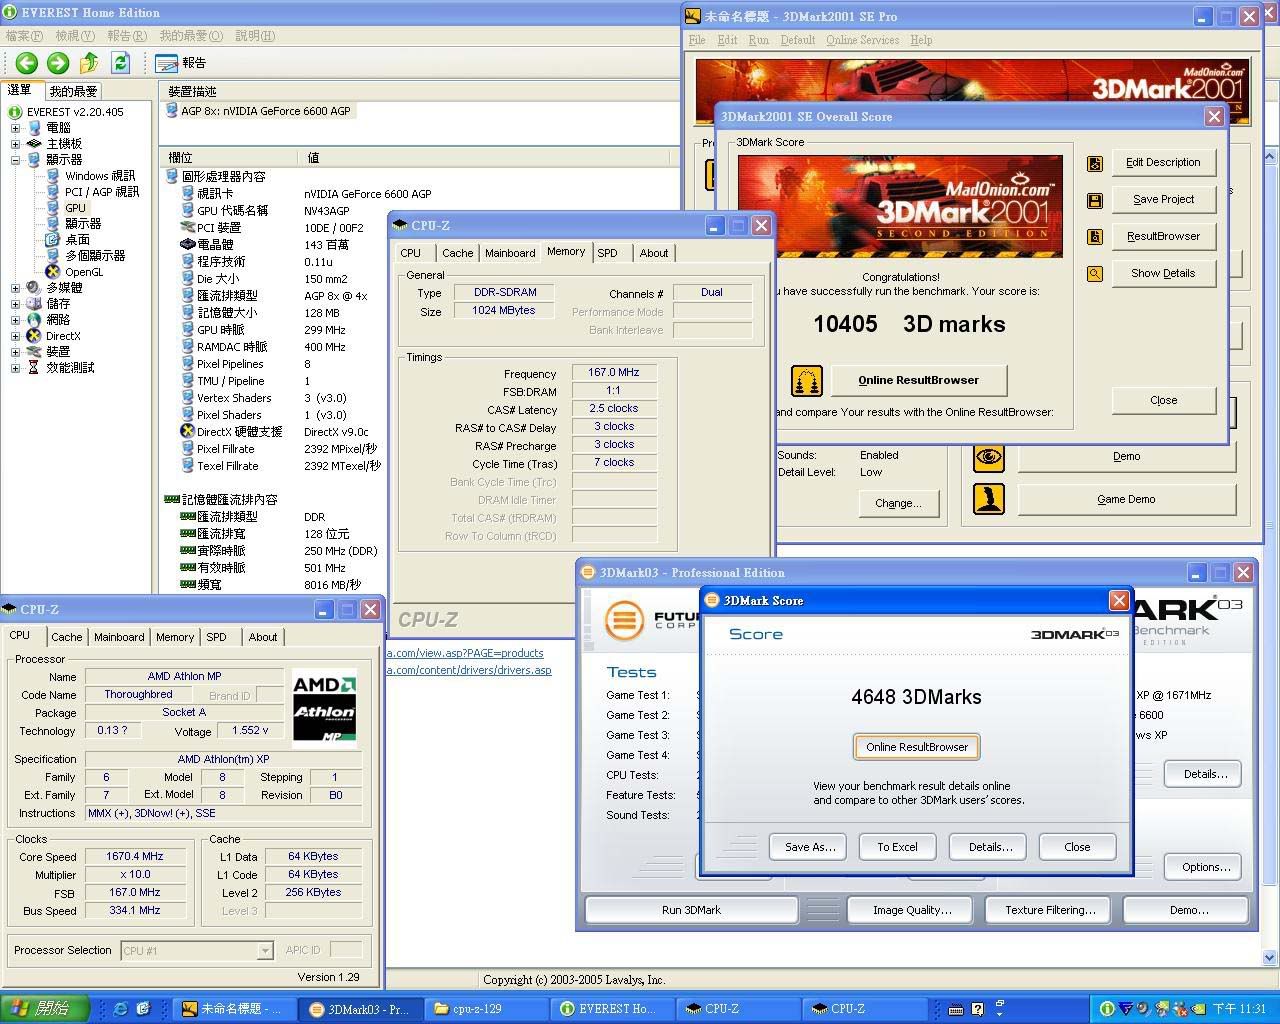Image resolution: width=1280 pixels, height=1024 pixels.
Task: Click the Save As... button in 3DMark03
Action: point(809,847)
